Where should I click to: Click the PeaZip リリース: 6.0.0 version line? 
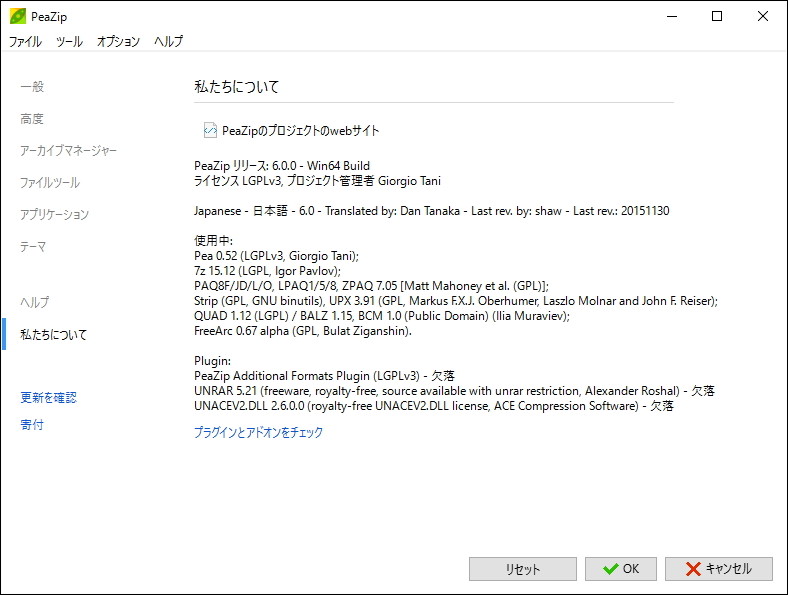click(x=282, y=166)
